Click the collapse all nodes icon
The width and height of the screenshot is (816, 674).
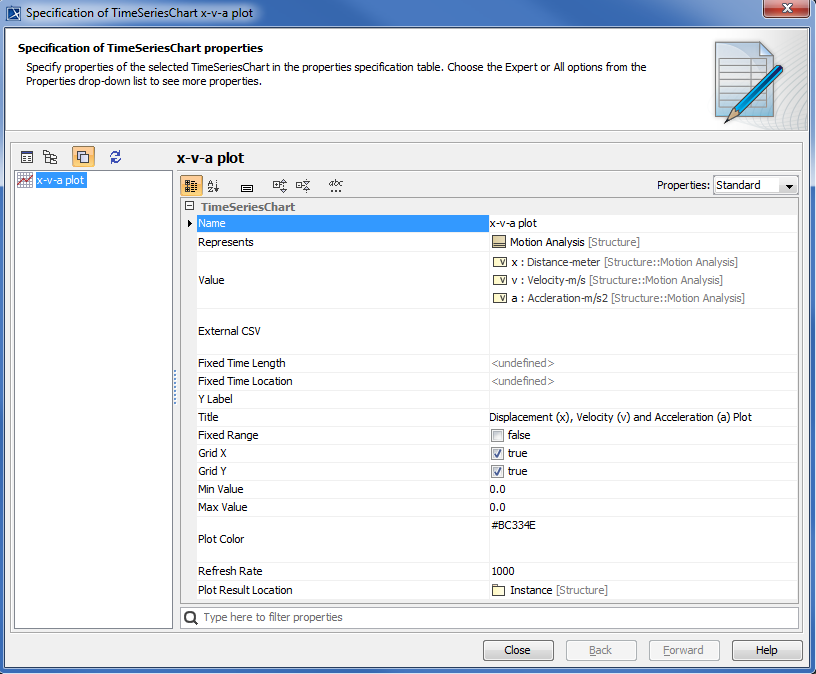304,186
